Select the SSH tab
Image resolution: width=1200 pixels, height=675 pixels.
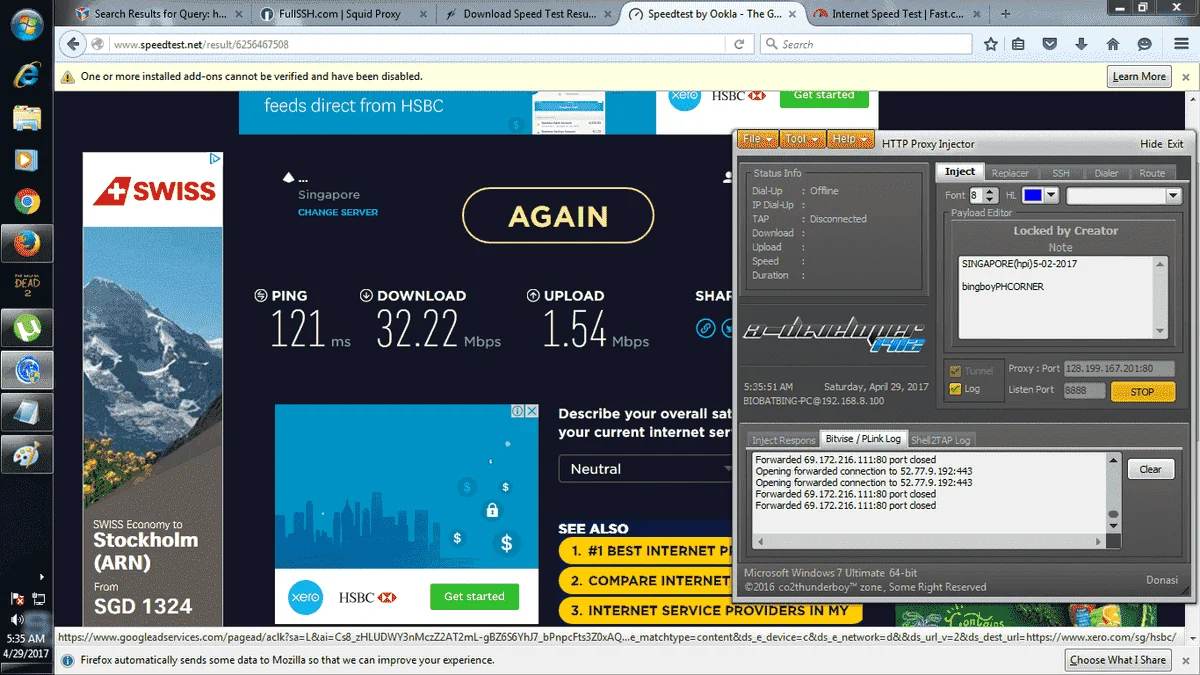click(x=1060, y=173)
